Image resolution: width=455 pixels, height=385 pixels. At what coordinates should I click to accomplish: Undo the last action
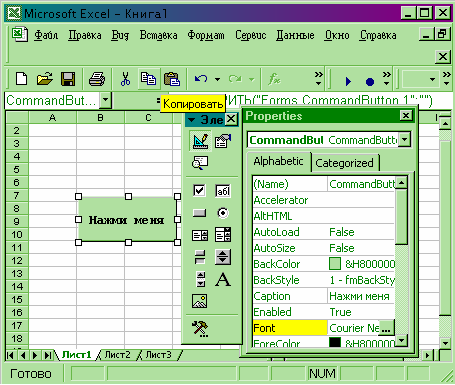(x=201, y=79)
